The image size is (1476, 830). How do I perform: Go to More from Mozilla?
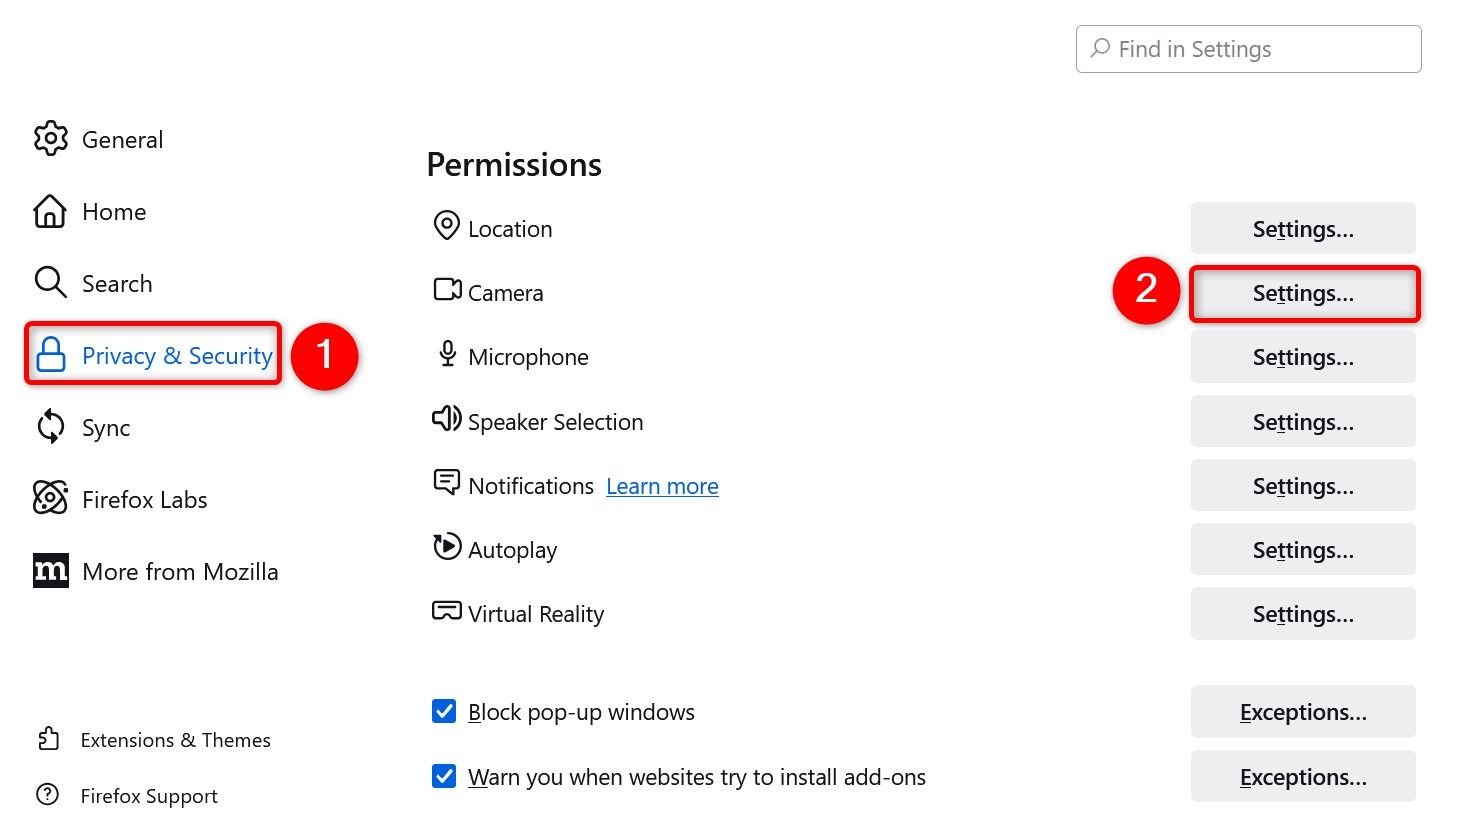pos(180,572)
